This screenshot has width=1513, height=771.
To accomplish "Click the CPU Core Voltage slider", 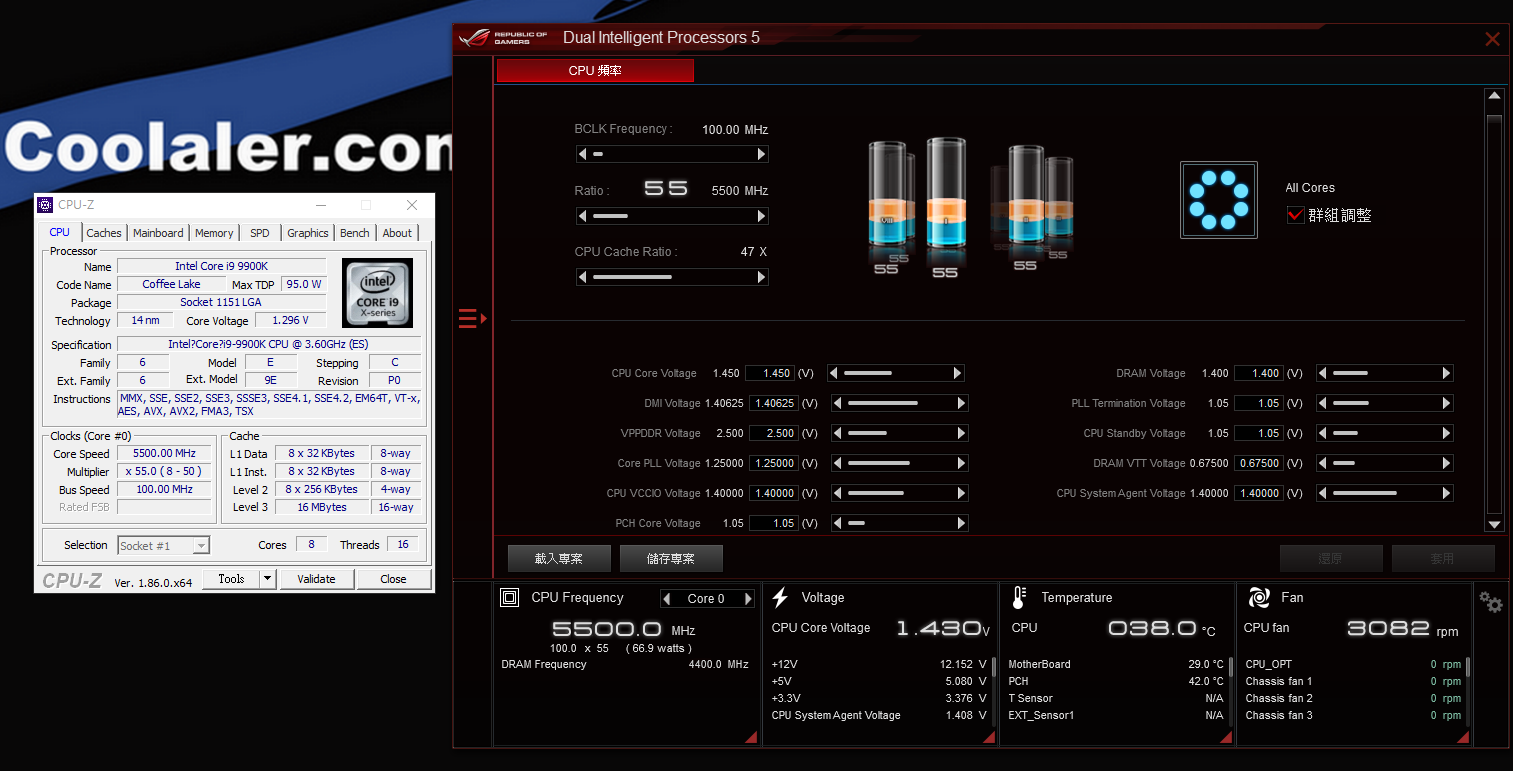I will (897, 373).
